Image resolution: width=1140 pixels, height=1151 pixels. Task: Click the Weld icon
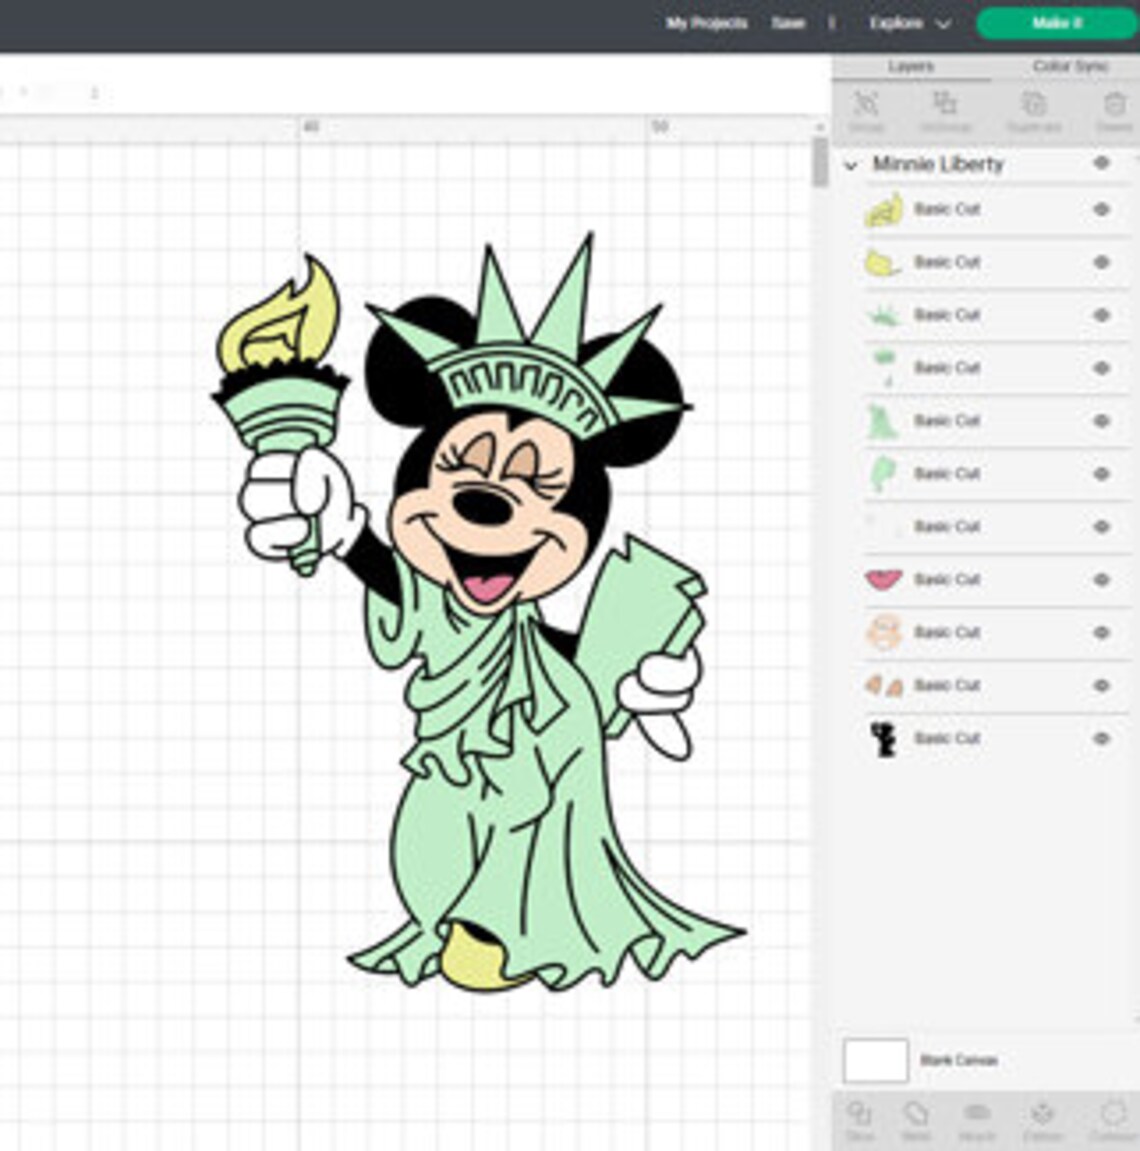pos(916,1115)
